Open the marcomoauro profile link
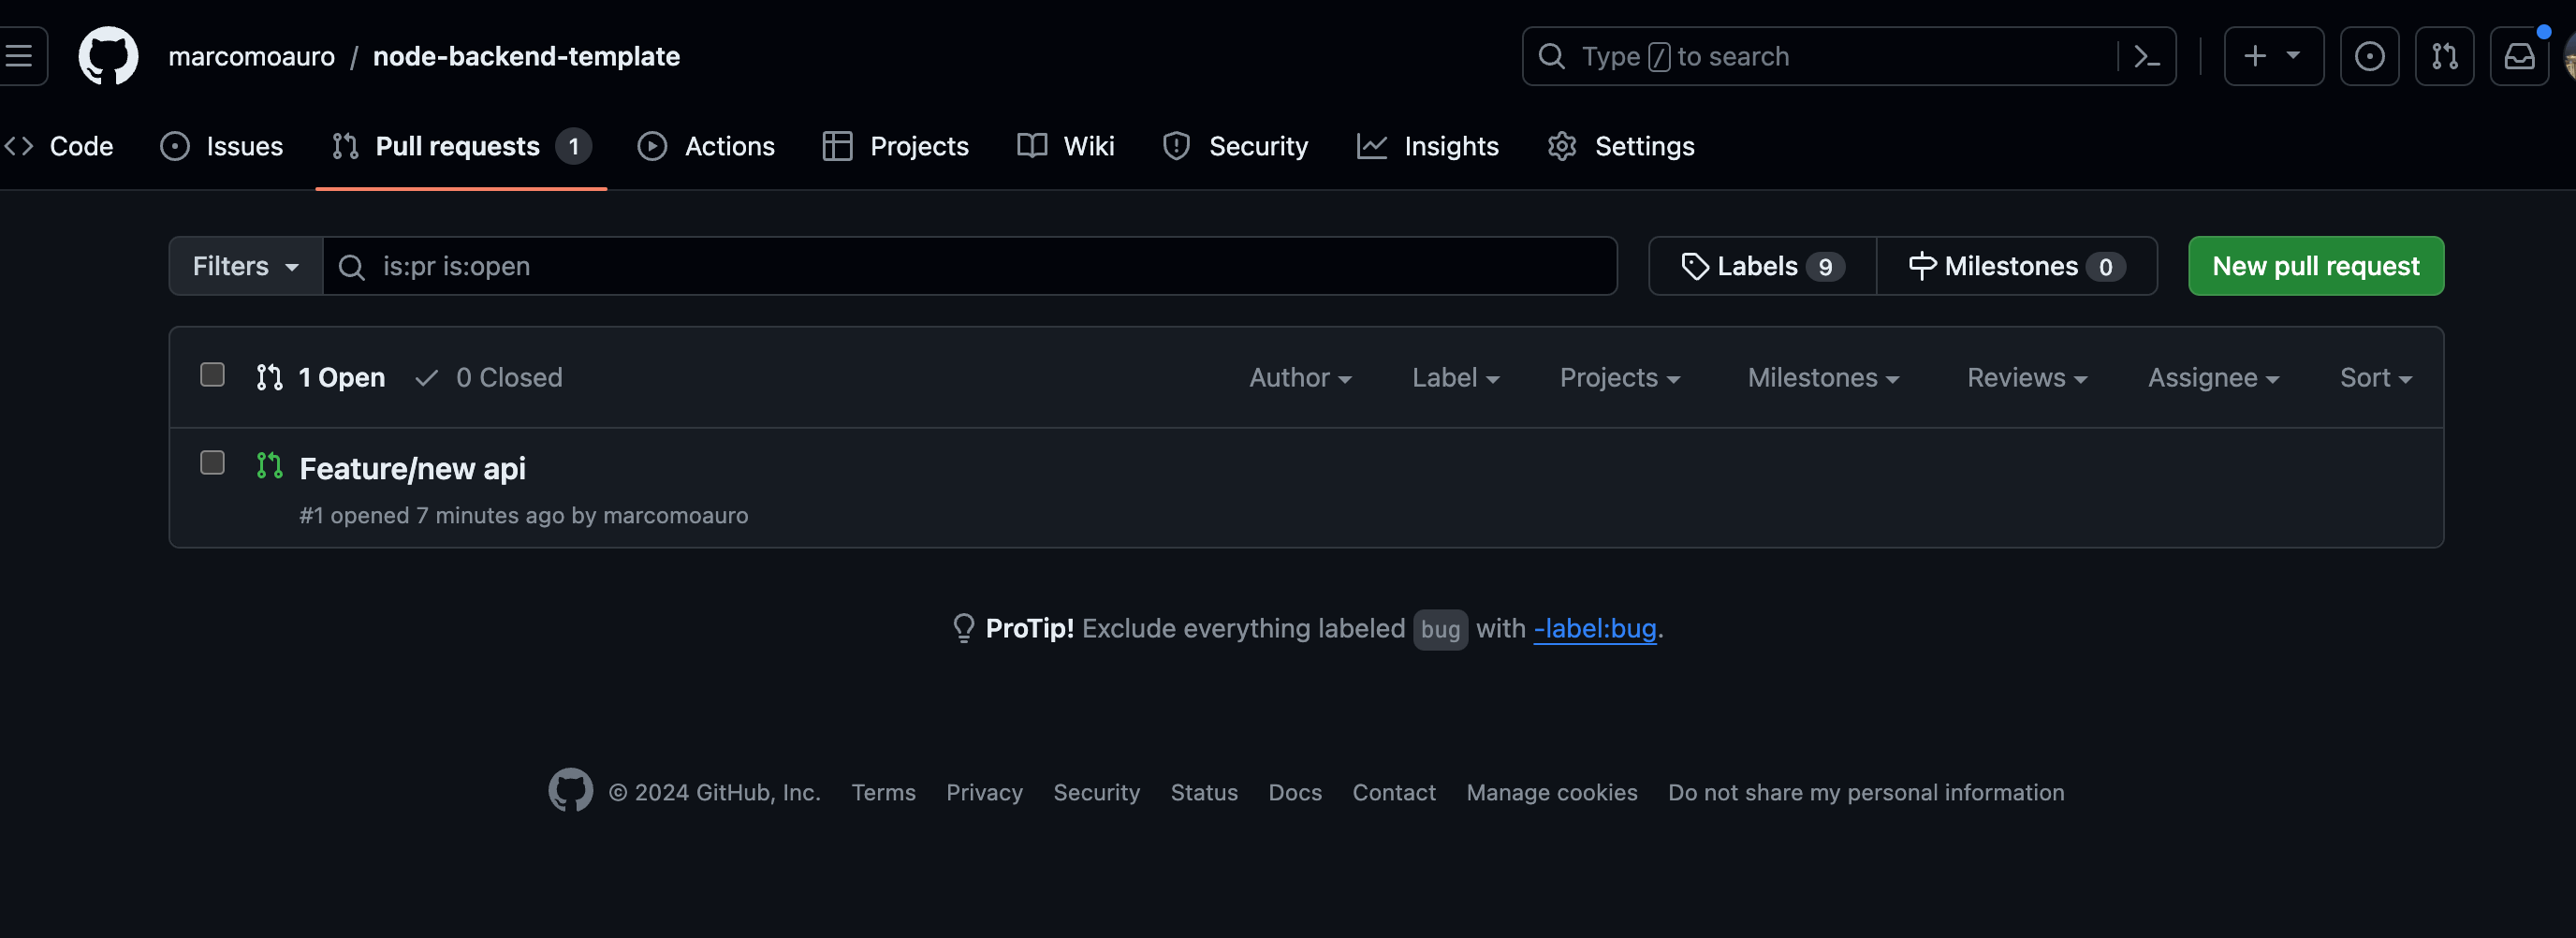Screen dimensions: 2576x938 251,56
